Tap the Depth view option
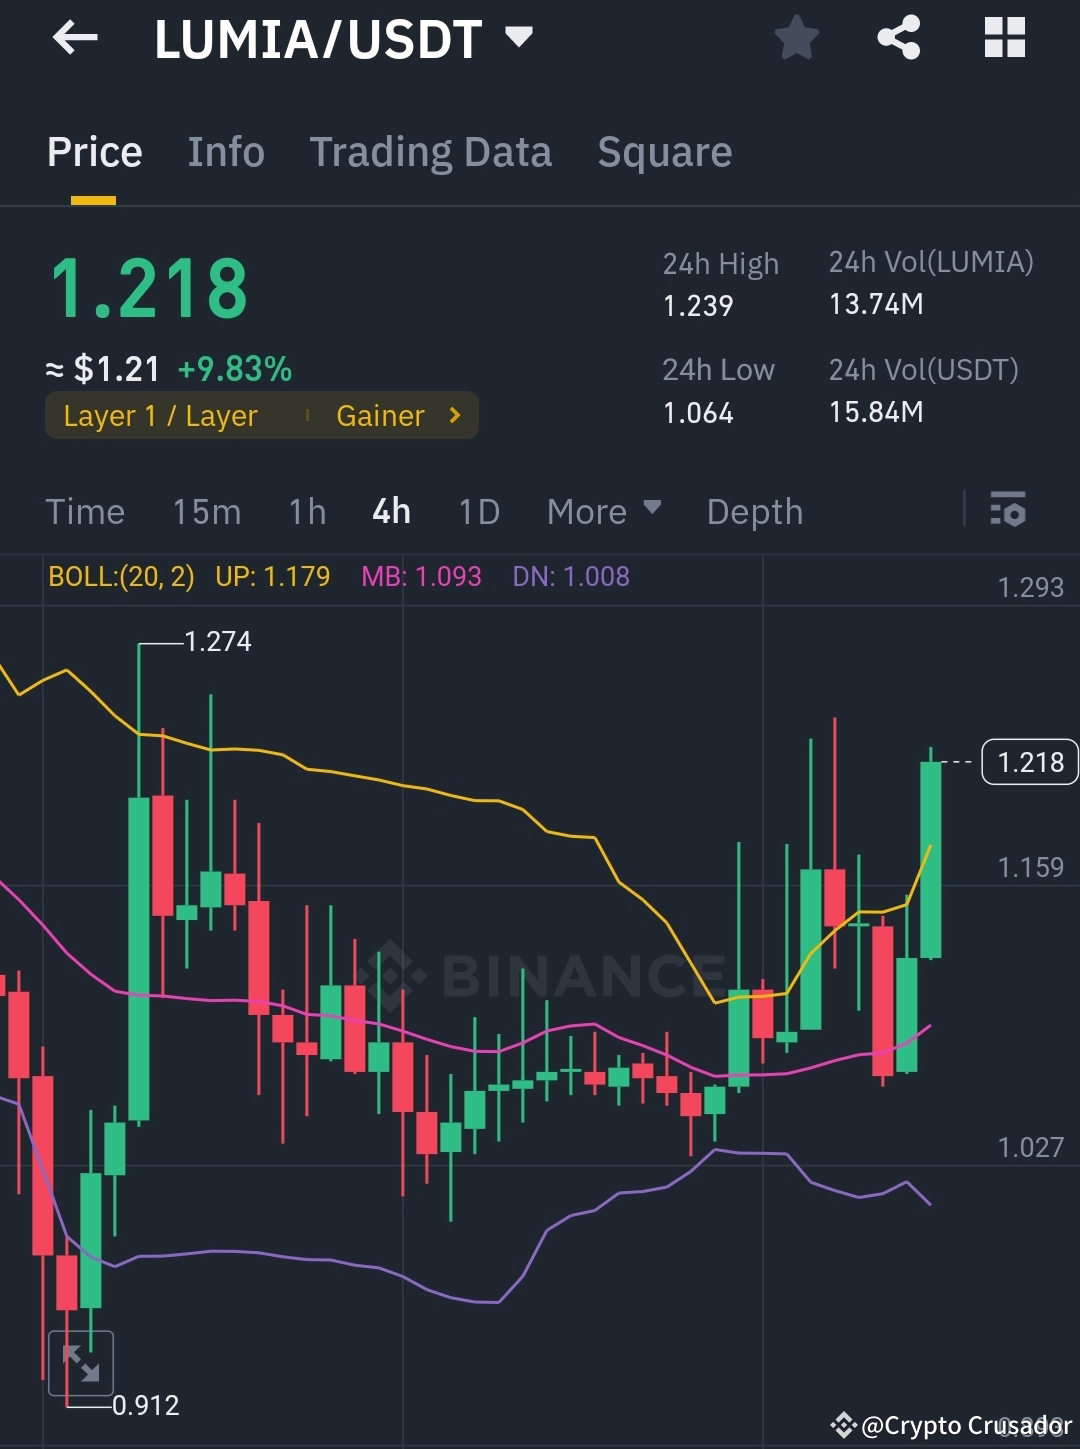Image resolution: width=1080 pixels, height=1449 pixels. [x=754, y=511]
